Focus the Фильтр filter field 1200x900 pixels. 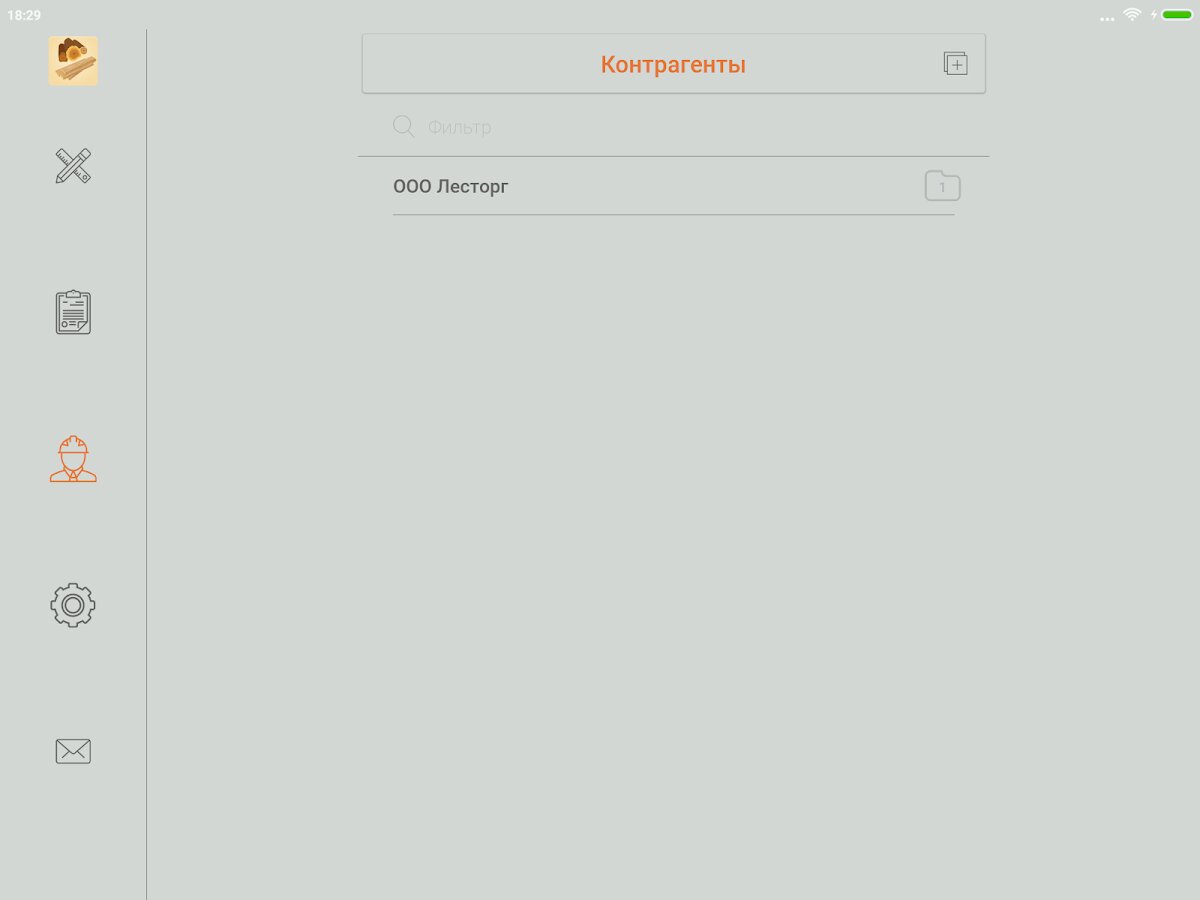(690, 127)
